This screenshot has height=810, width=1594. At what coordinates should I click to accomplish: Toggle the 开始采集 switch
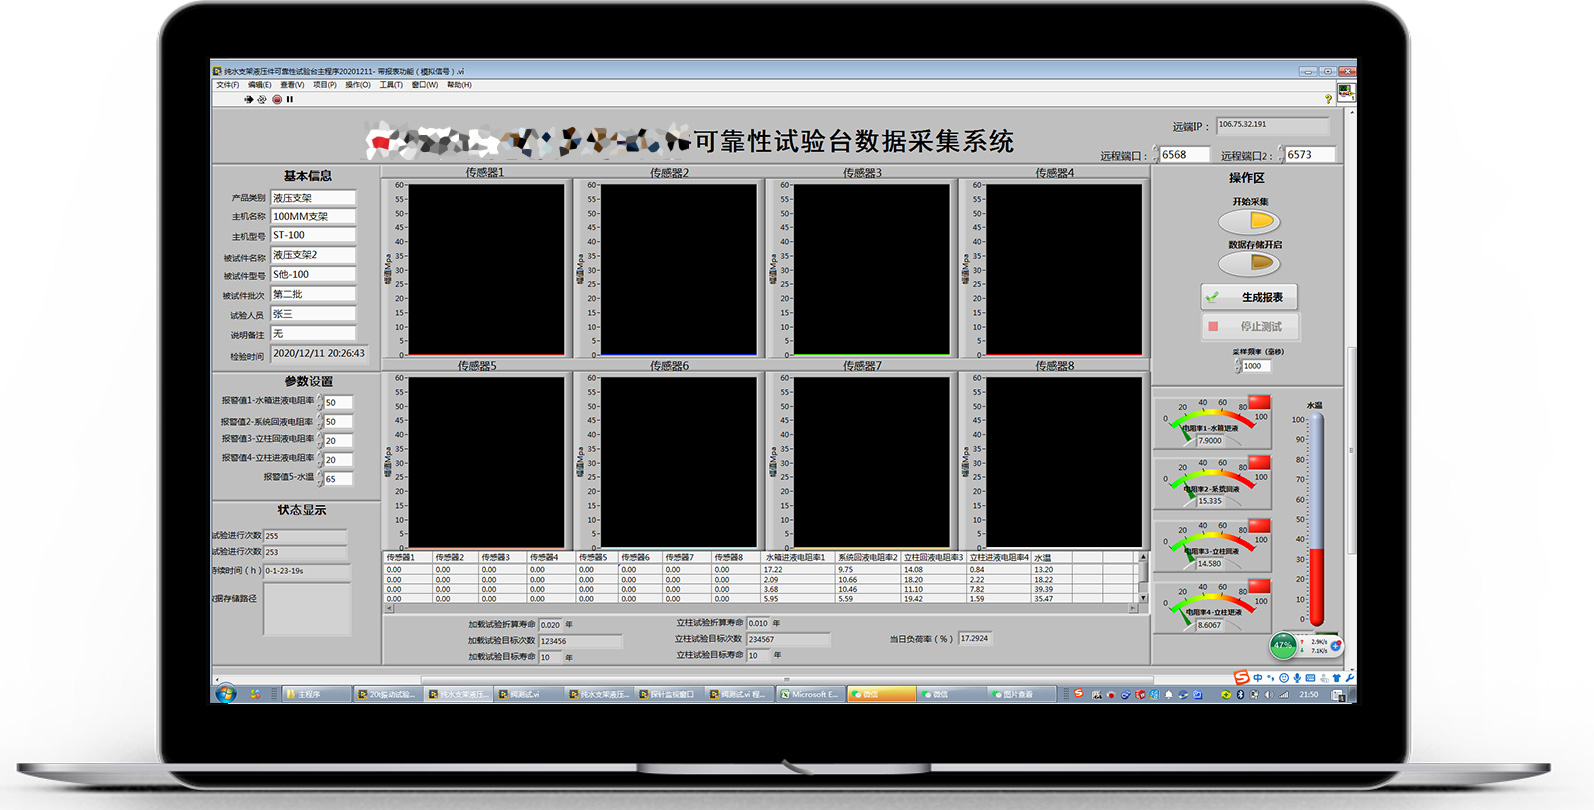point(1249,221)
